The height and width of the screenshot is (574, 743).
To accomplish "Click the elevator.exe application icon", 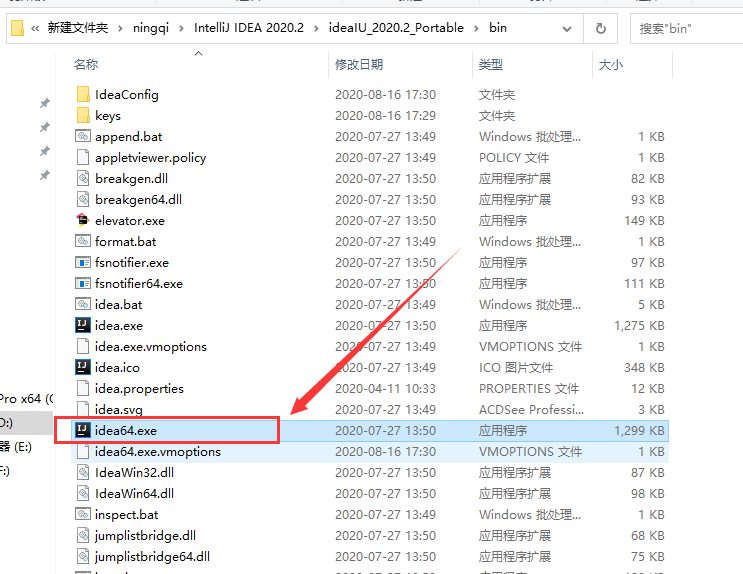I will pyautogui.click(x=83, y=220).
